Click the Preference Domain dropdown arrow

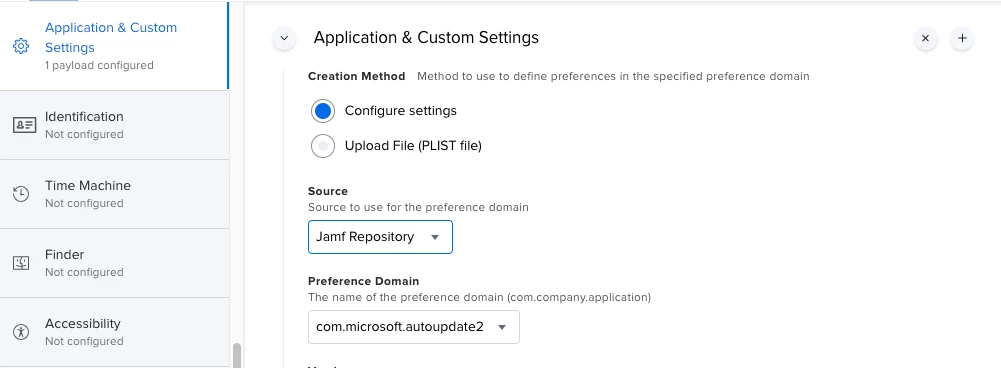(502, 327)
